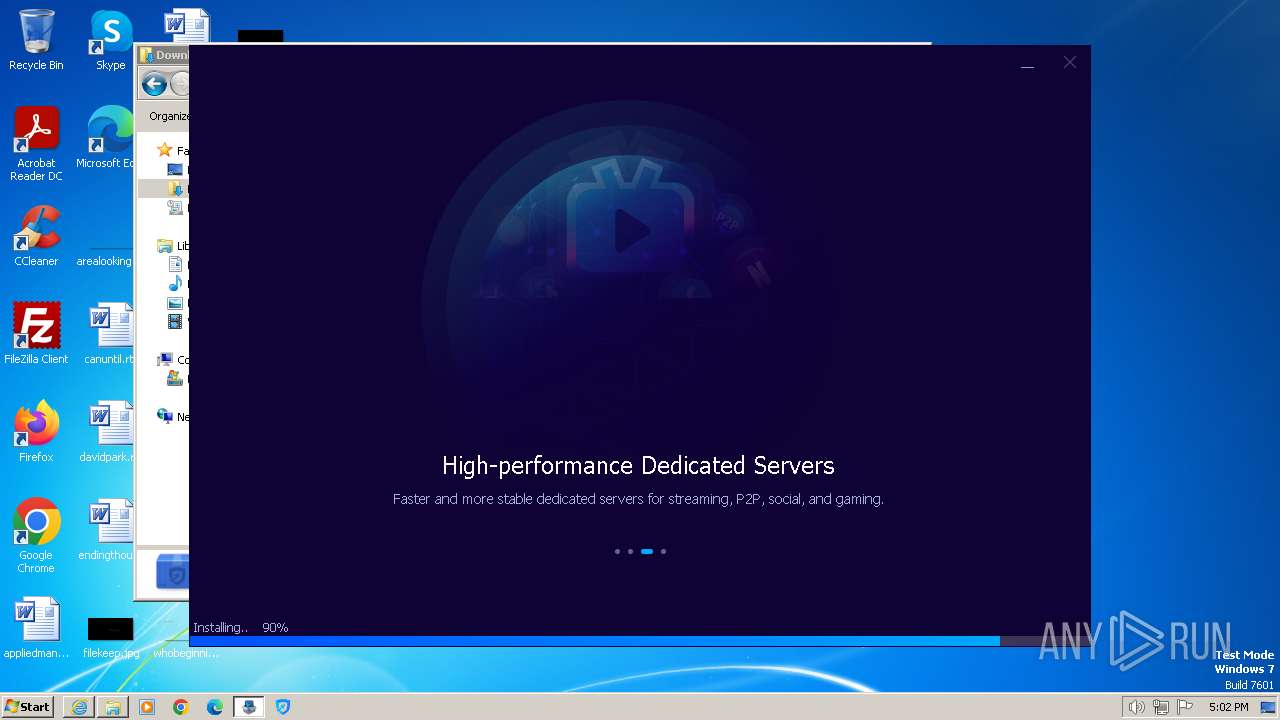The image size is (1280, 720).
Task: Launch CCleaner from the desktop
Action: tap(36, 236)
